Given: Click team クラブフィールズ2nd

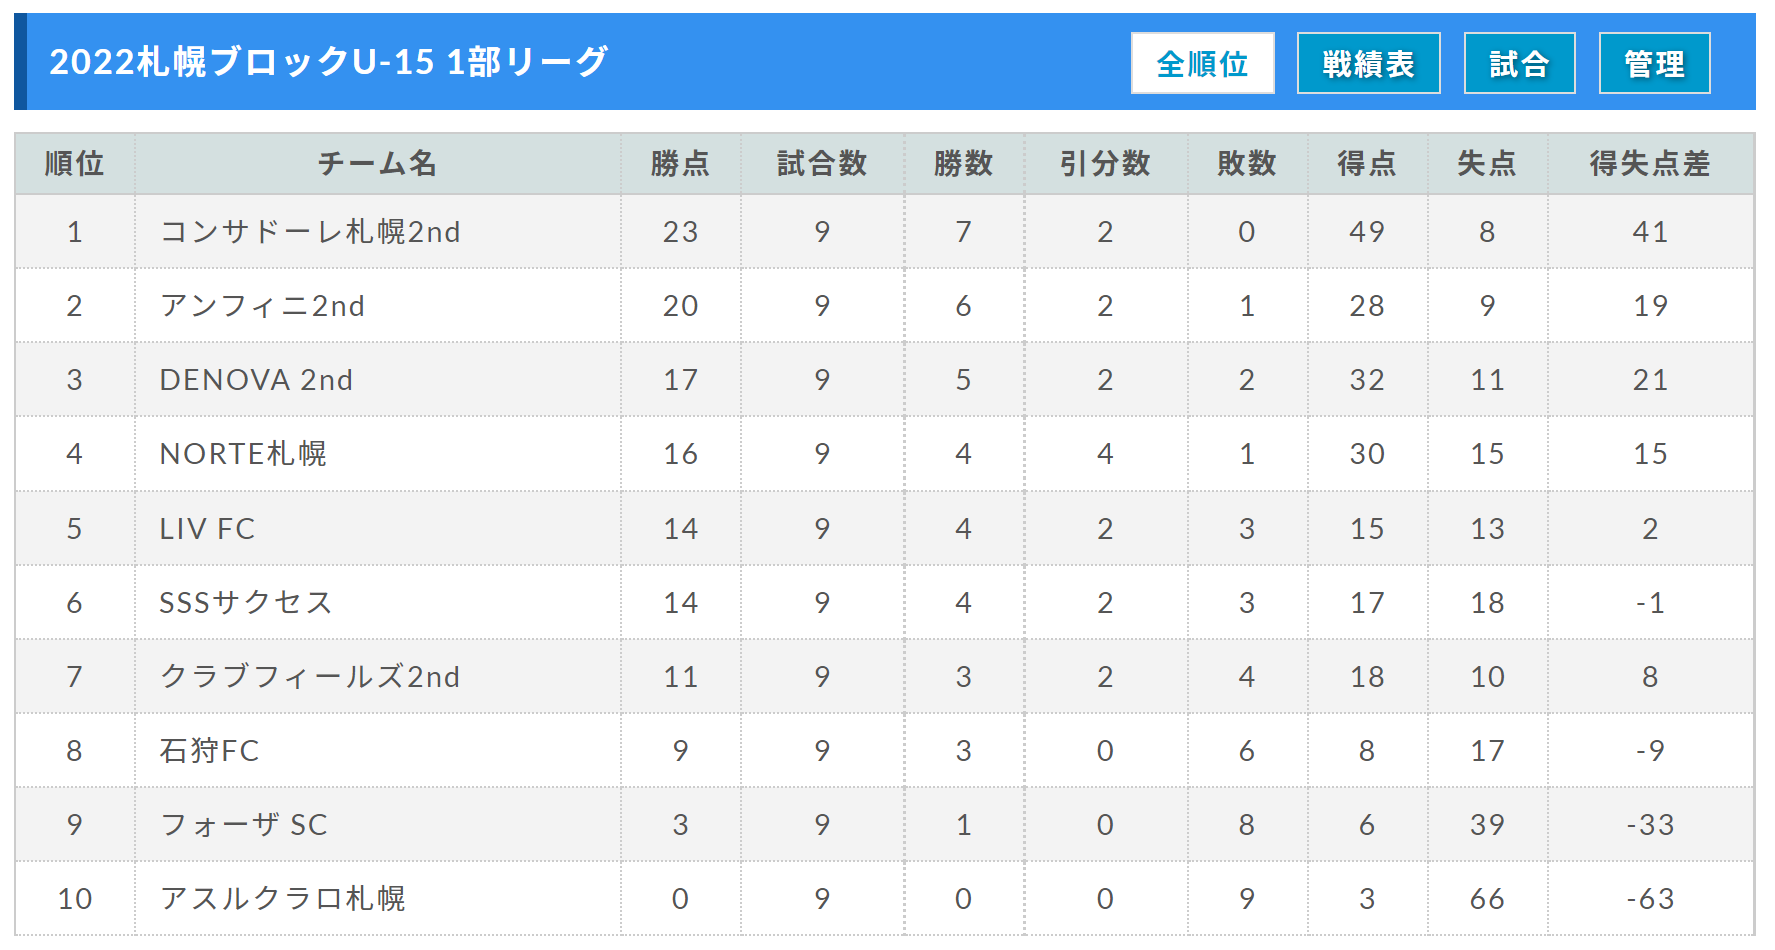Looking at the screenshot, I should (x=310, y=676).
